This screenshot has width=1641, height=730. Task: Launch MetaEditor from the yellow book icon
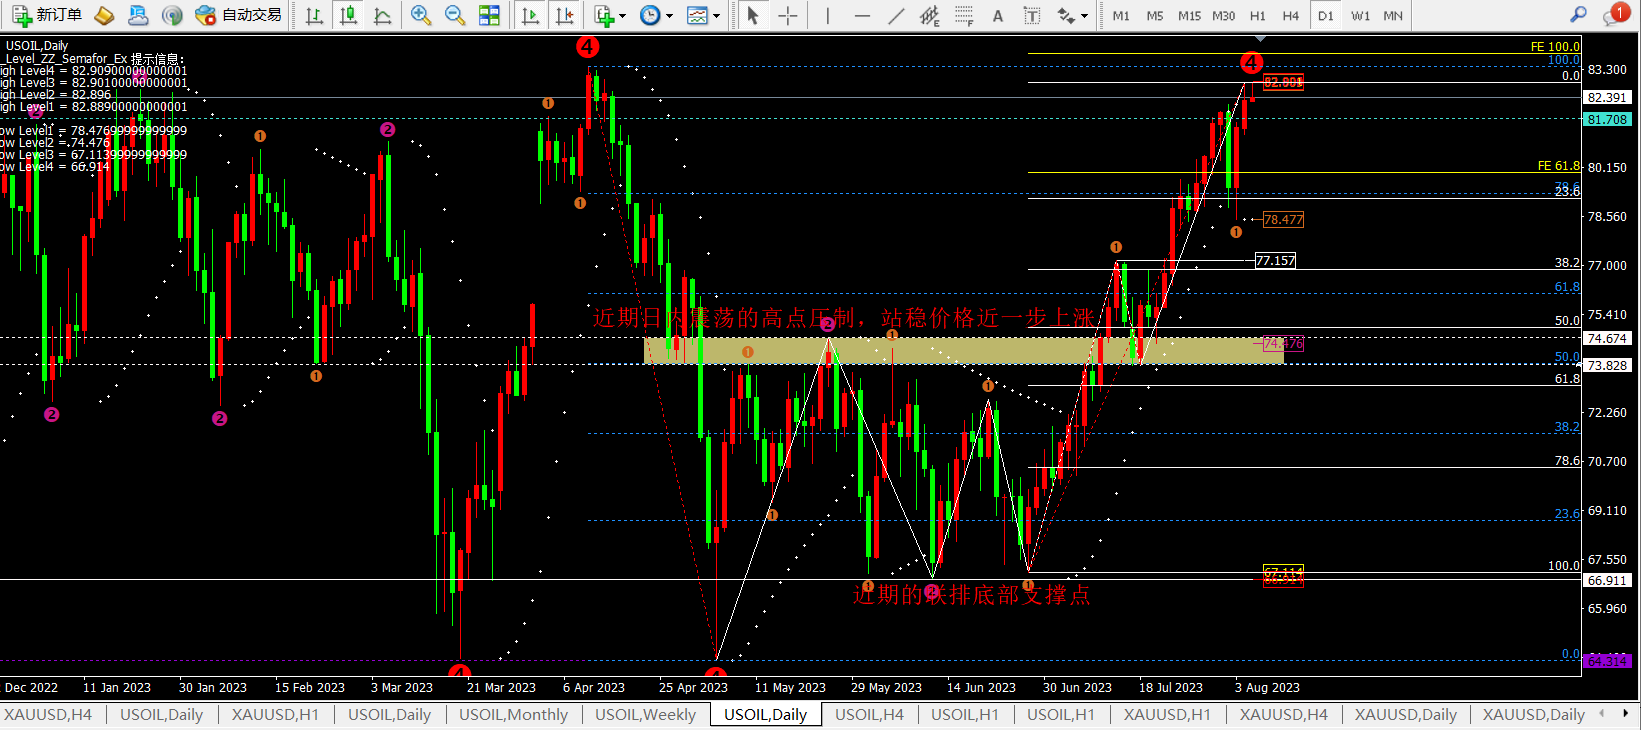[x=104, y=15]
